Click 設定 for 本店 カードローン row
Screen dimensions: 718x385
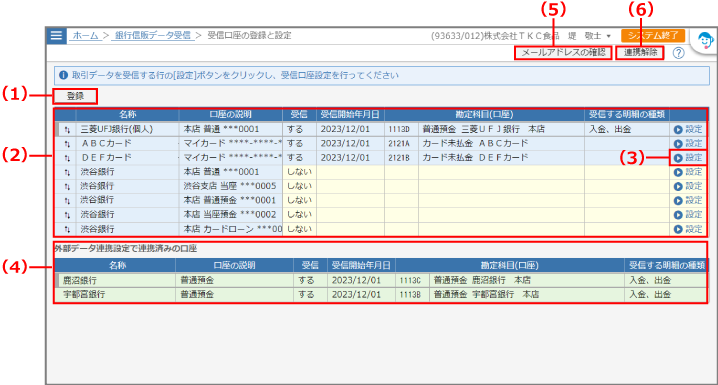[688, 229]
